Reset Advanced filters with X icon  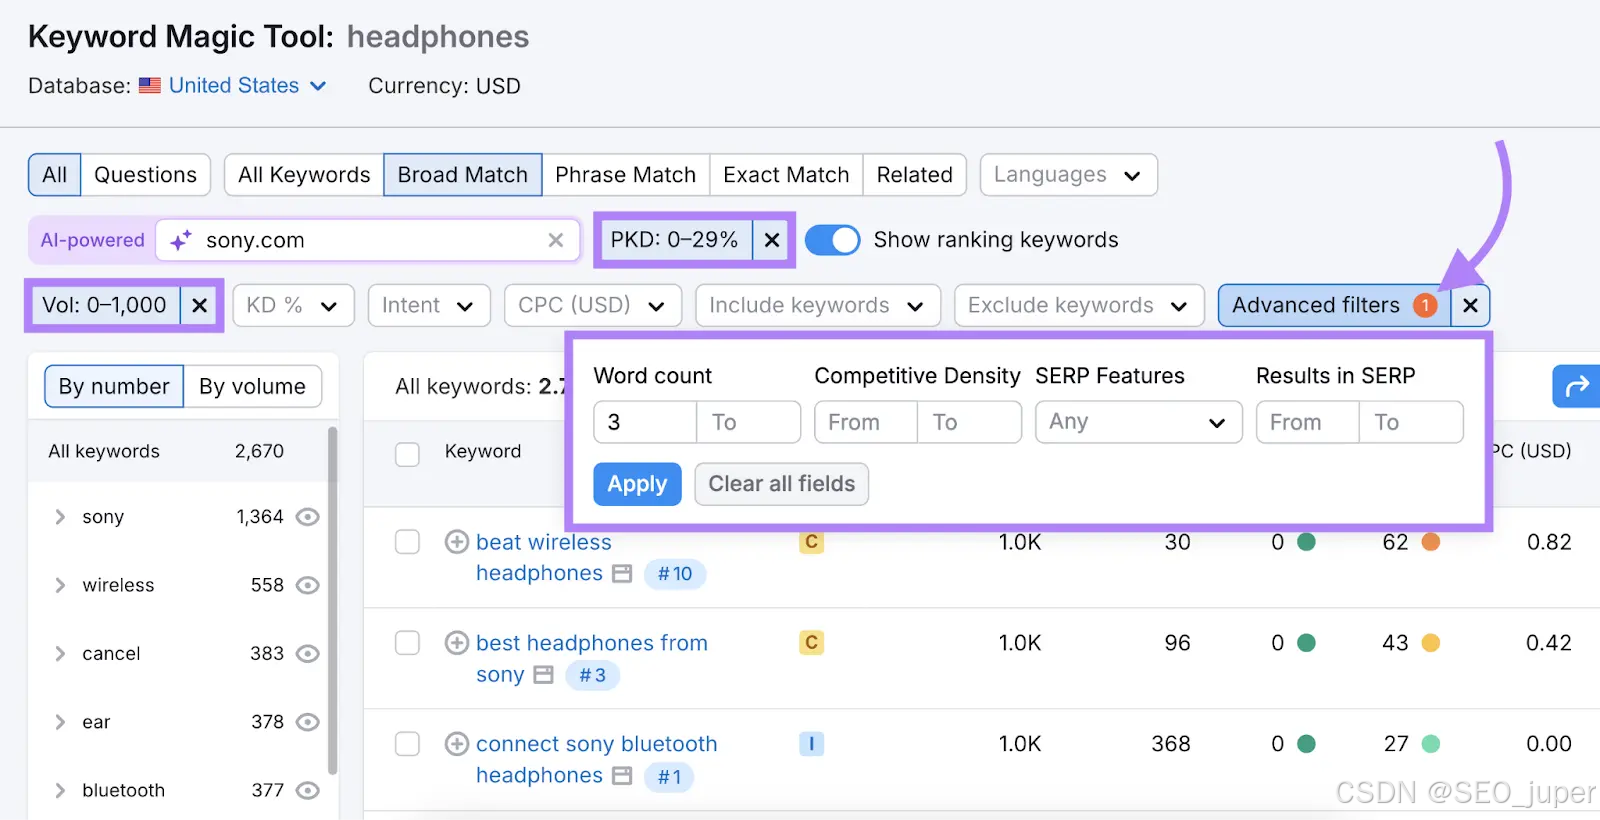1470,305
